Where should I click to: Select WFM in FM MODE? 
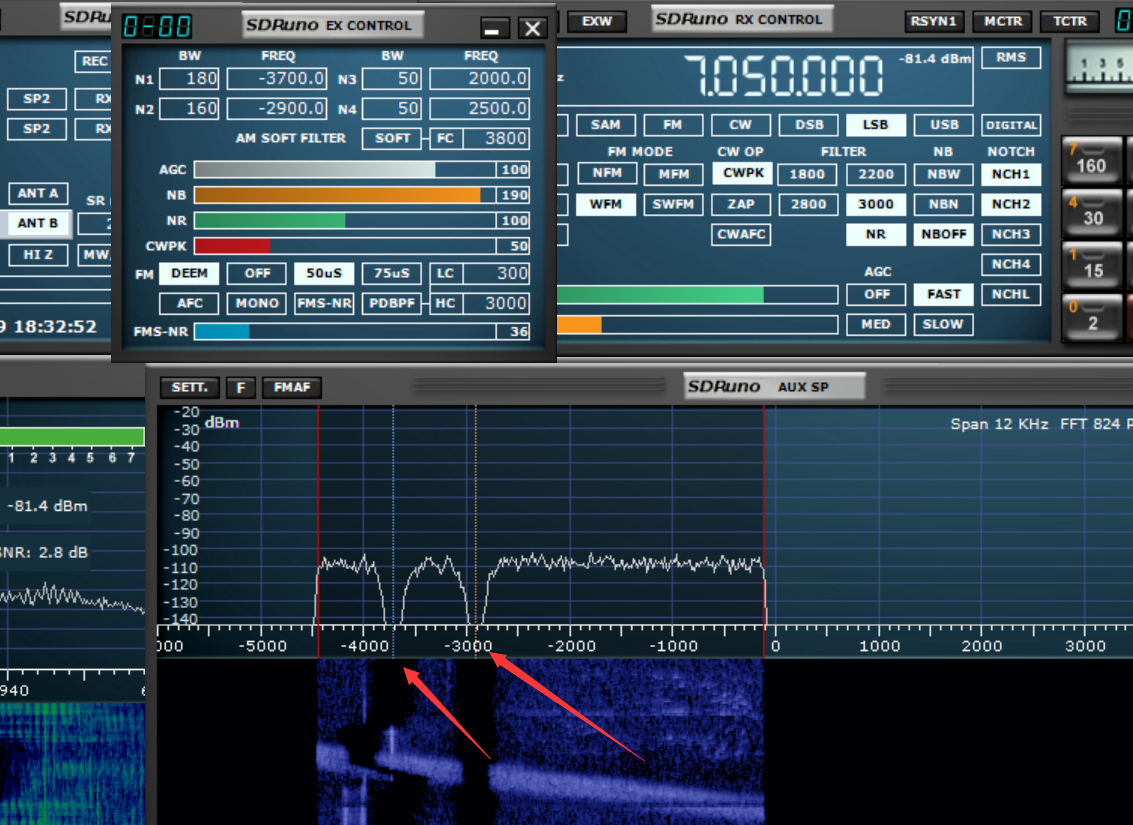coord(606,204)
